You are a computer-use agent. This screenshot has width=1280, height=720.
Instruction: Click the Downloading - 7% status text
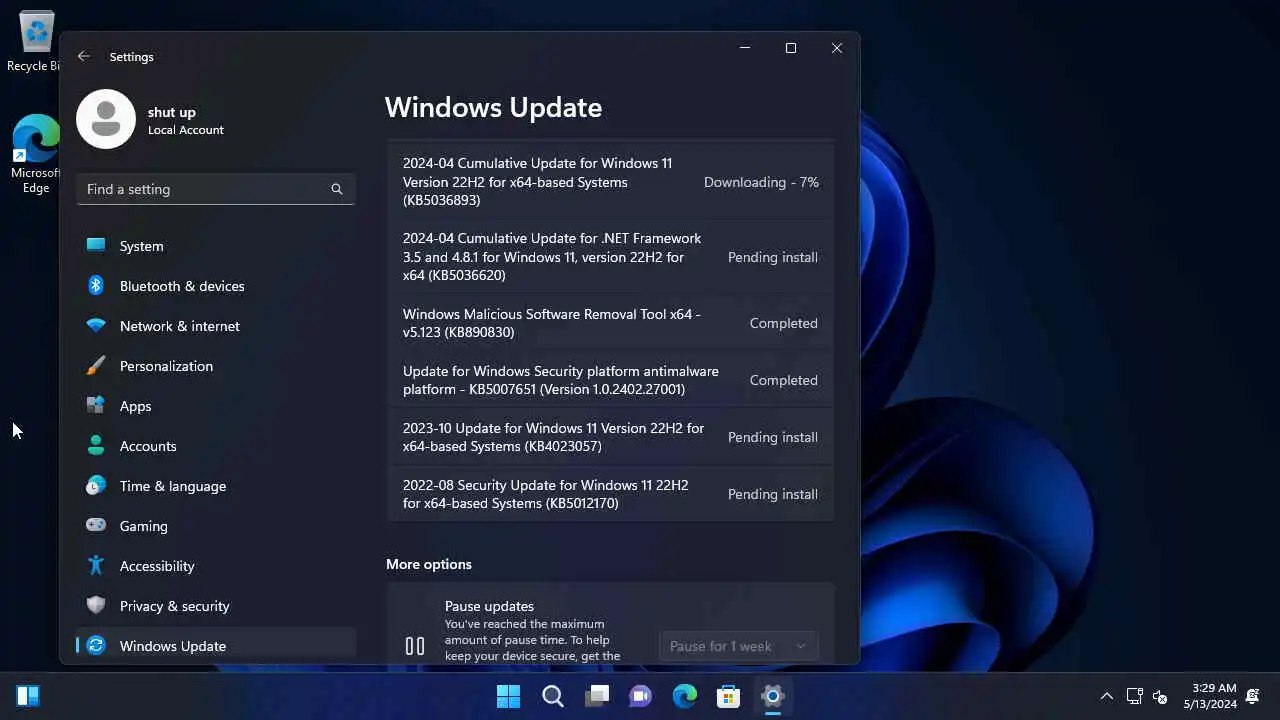coord(761,182)
